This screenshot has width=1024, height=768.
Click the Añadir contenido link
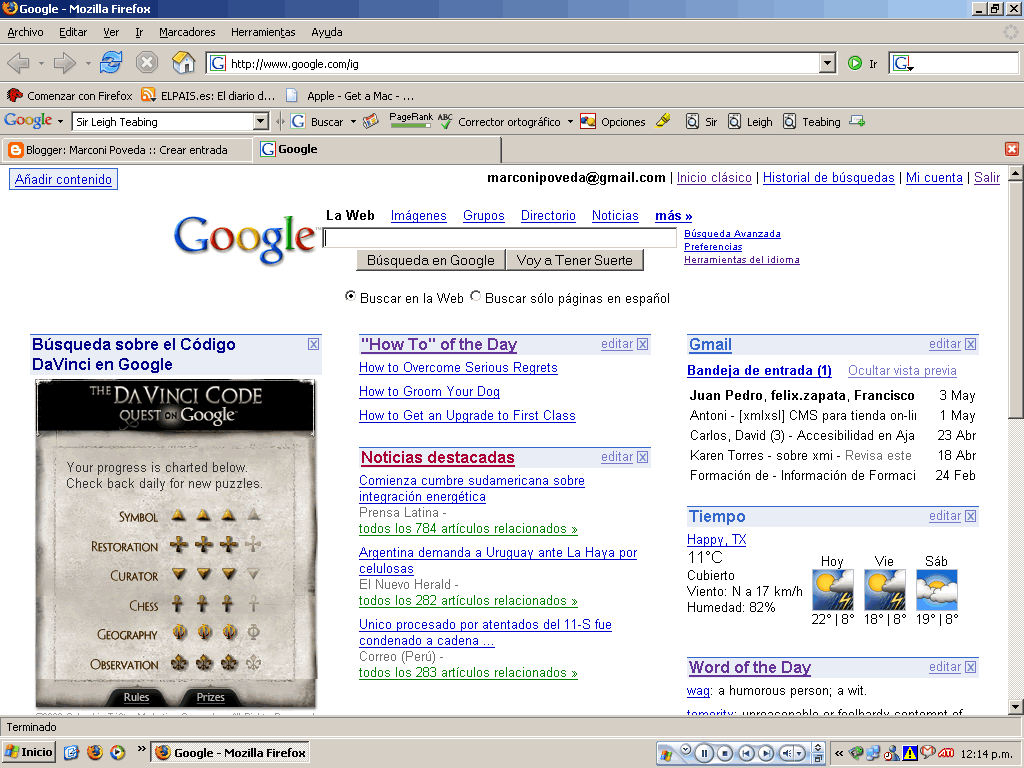tap(63, 180)
